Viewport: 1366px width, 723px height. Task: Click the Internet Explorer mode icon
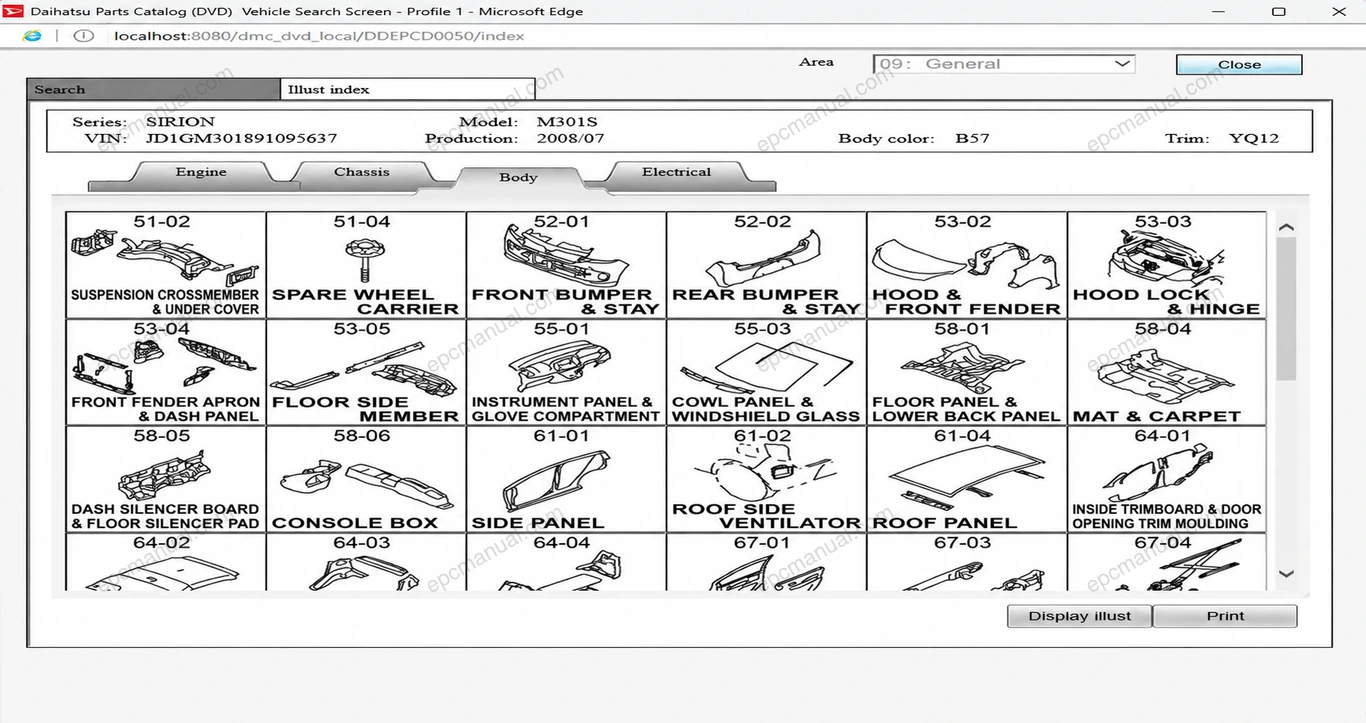(33, 36)
